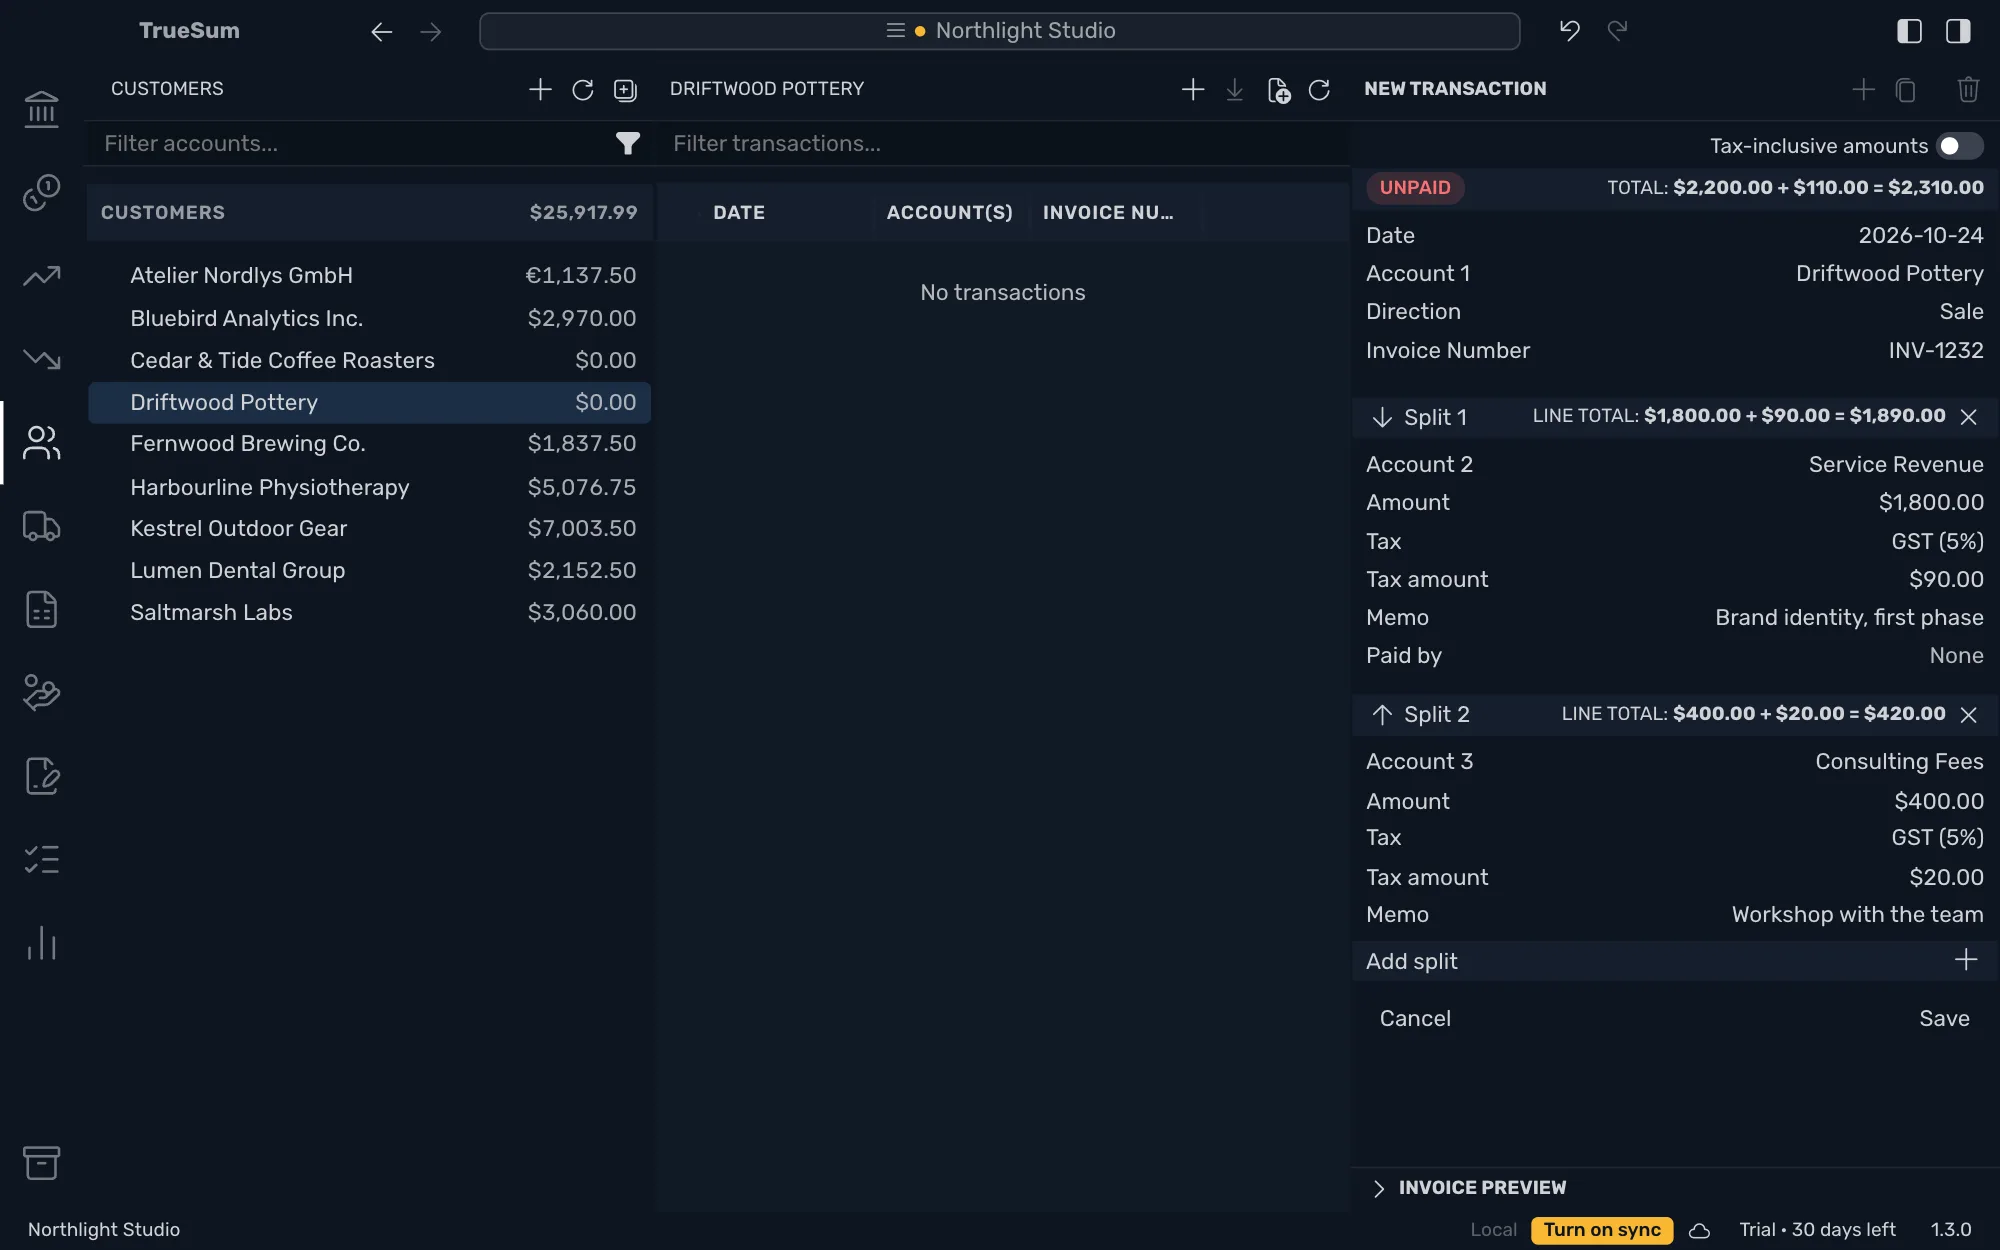Duplicate transaction with copy icon
This screenshot has height=1250, width=2000.
[1906, 90]
